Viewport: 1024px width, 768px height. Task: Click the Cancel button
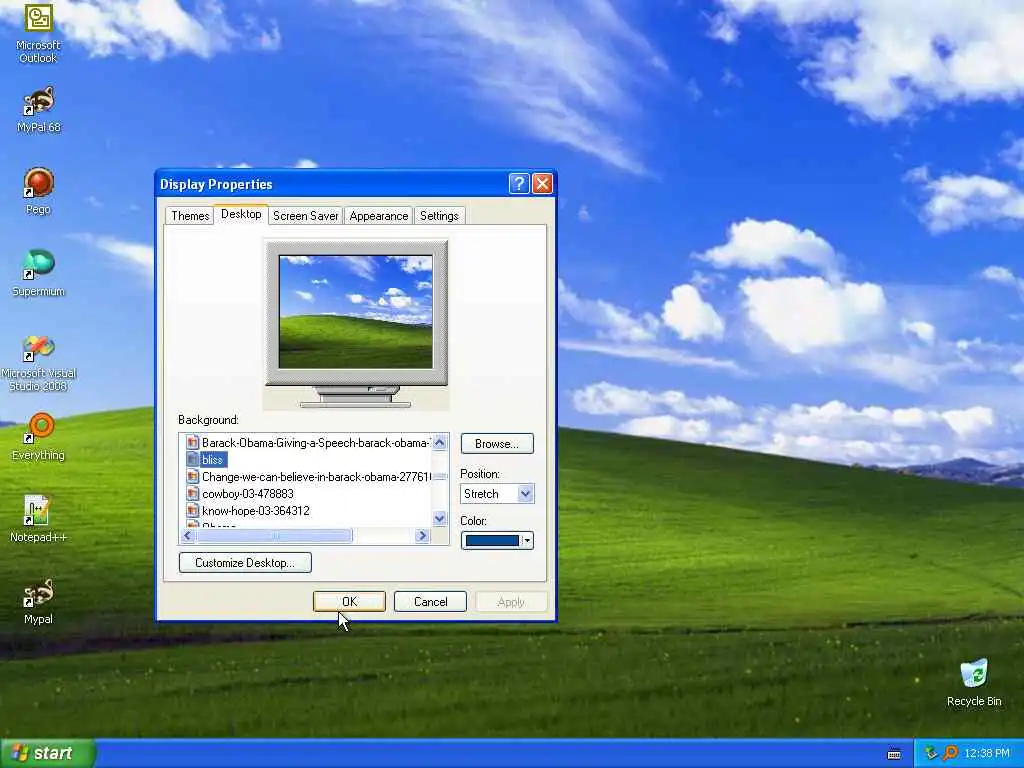tap(430, 601)
